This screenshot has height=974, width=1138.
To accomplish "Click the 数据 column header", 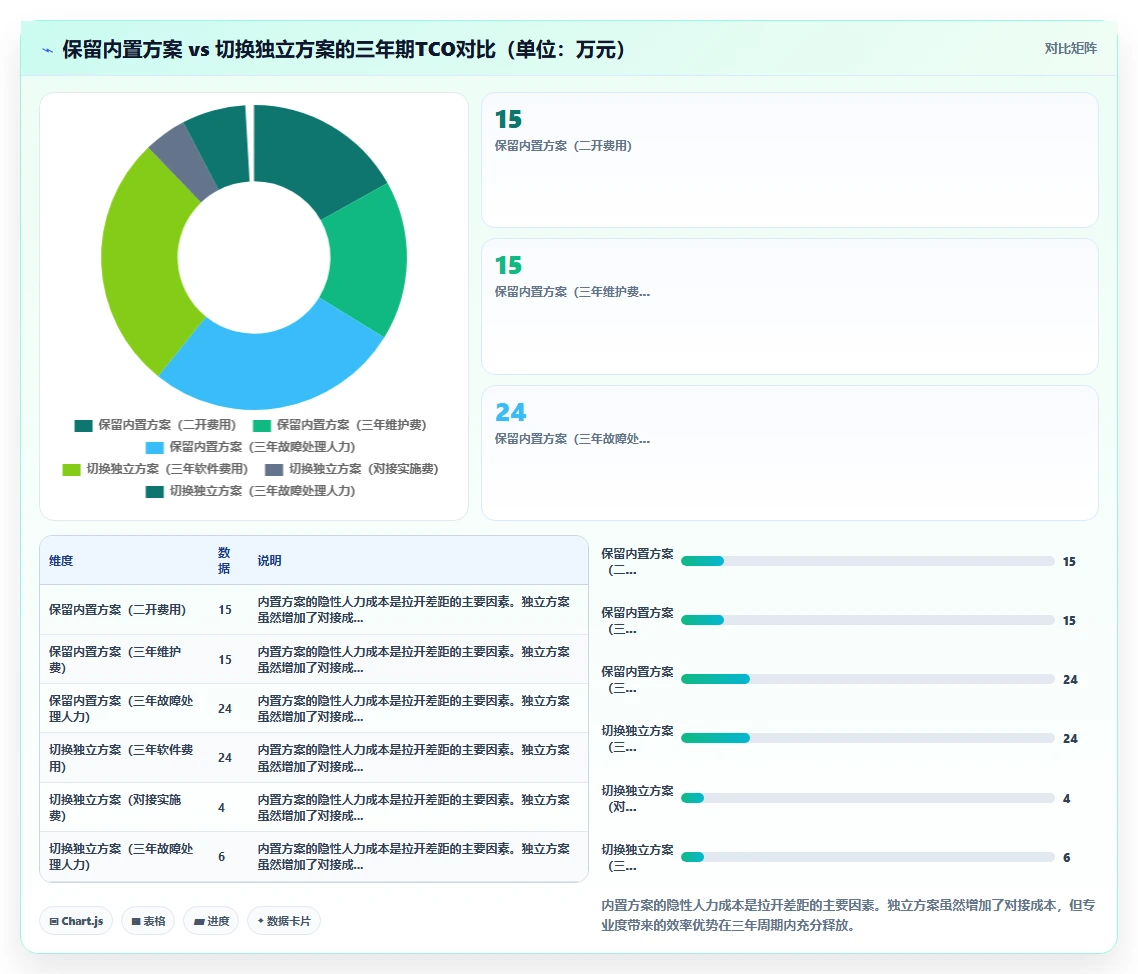I will point(224,560).
